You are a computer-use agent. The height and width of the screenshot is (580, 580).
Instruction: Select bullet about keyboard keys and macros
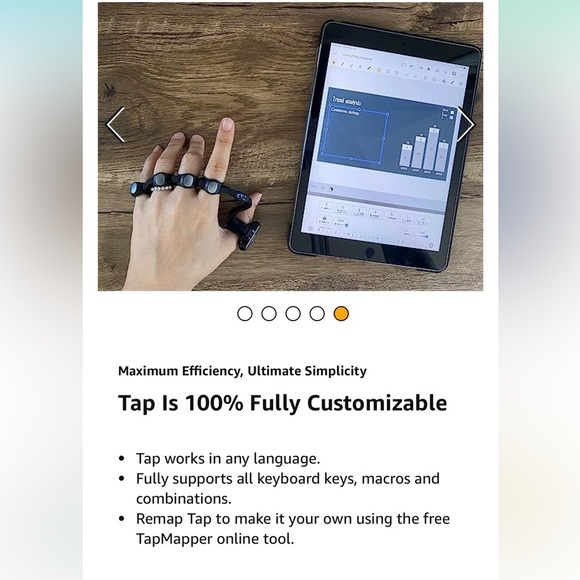point(288,488)
